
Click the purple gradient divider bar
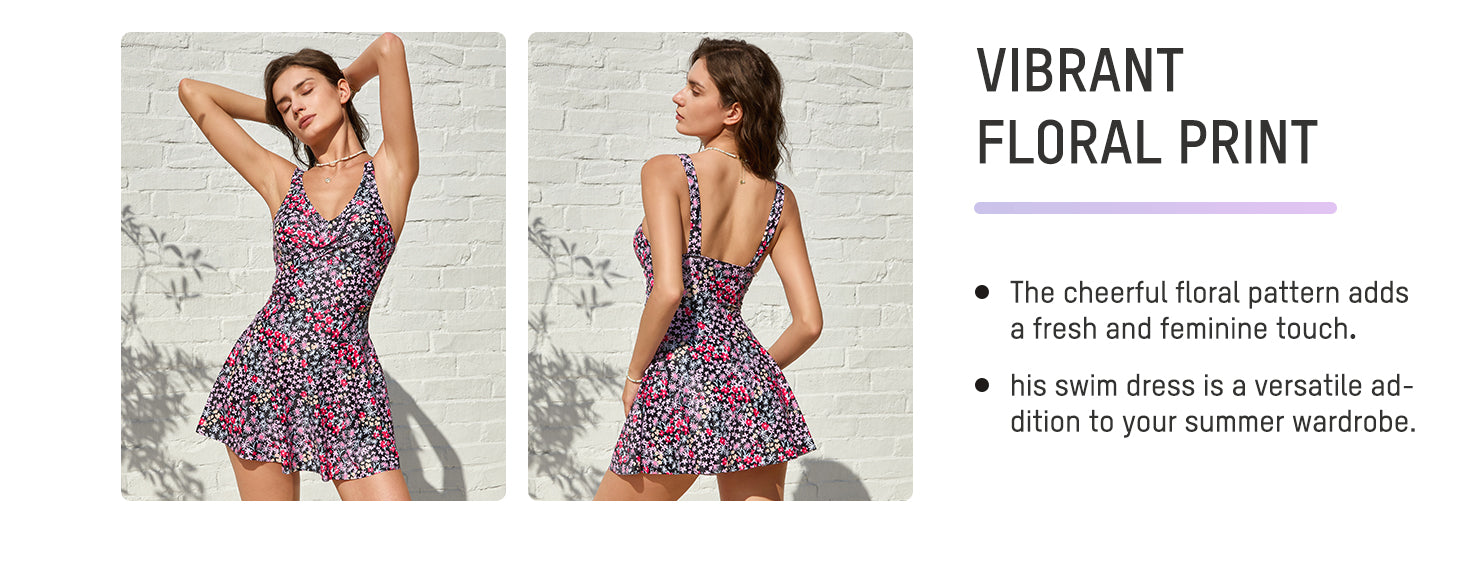point(1155,208)
